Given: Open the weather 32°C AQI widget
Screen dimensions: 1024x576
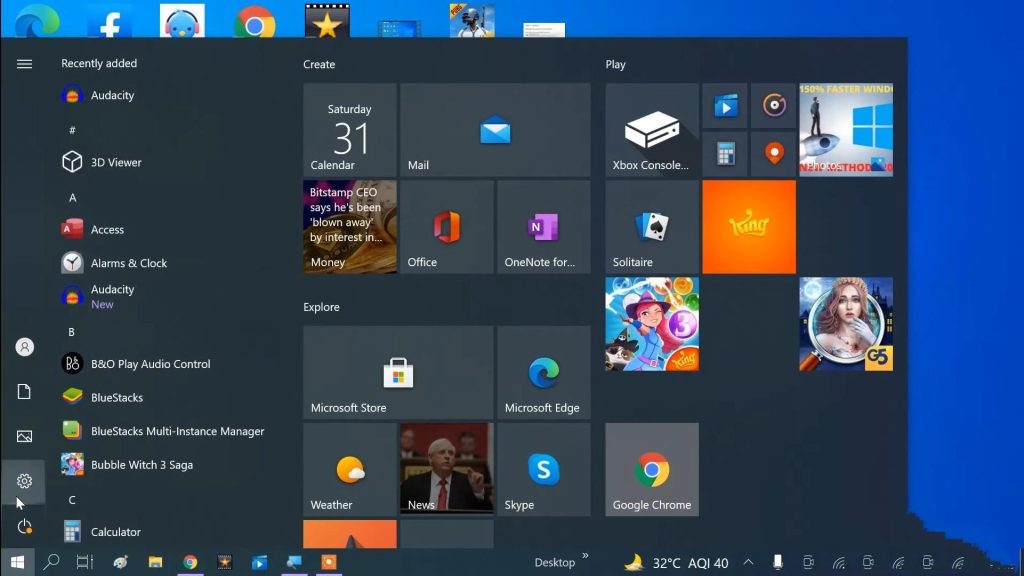Looking at the screenshot, I should point(677,562).
